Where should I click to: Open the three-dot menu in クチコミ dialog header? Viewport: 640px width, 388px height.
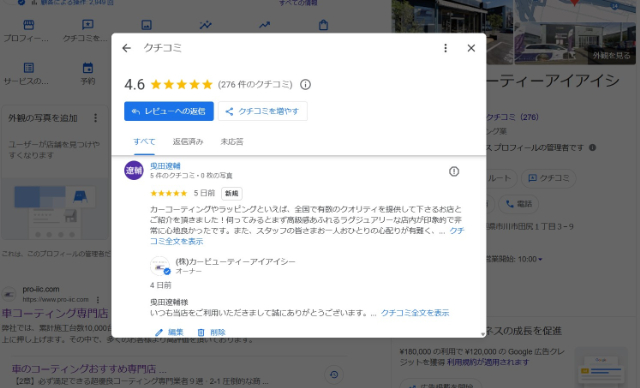pos(445,48)
